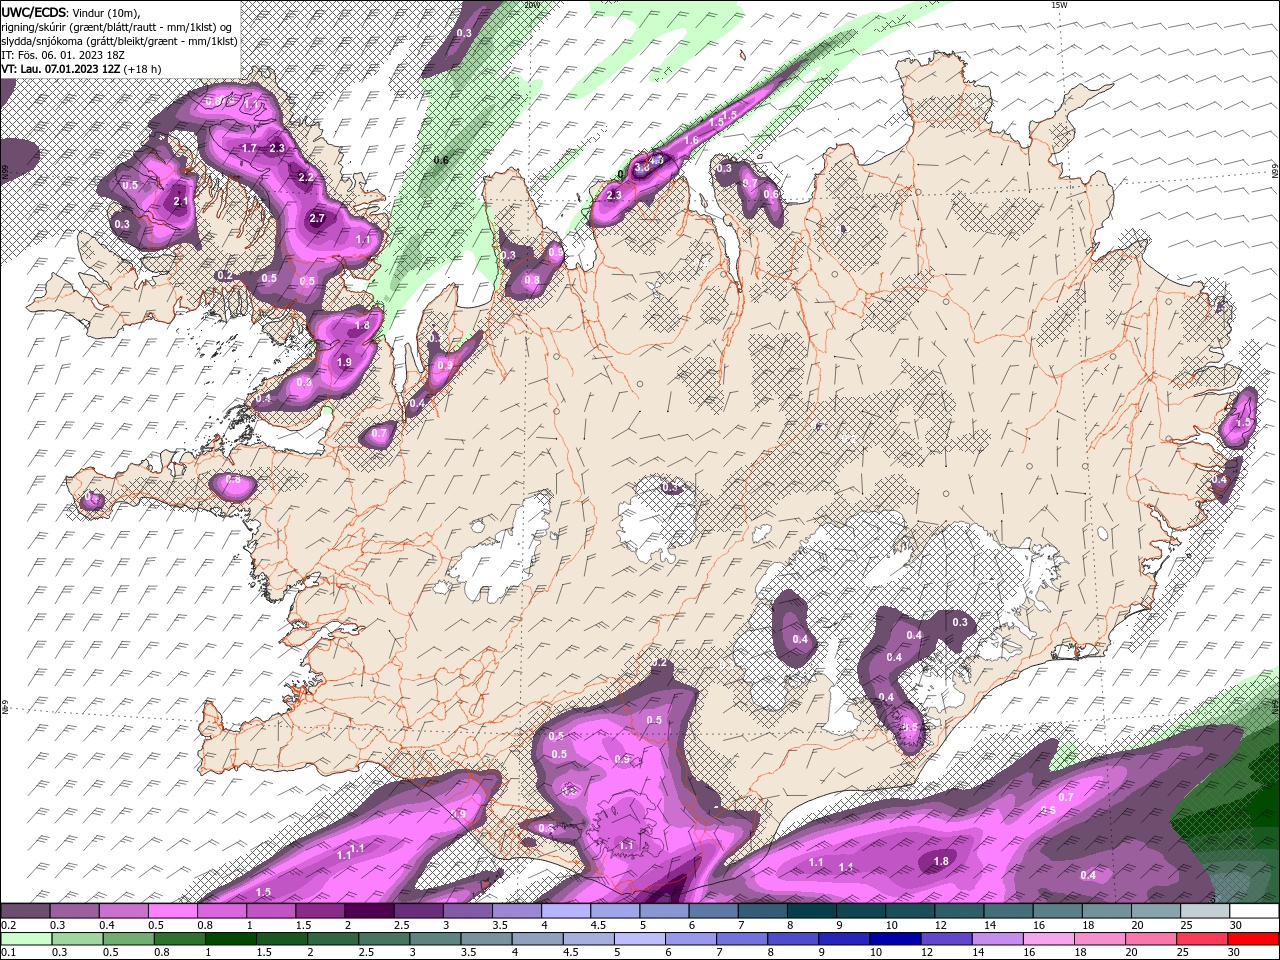Screen dimensions: 1280x960
Task: Click the bold 'UWC/ECDS' map title
Action: point(34,11)
